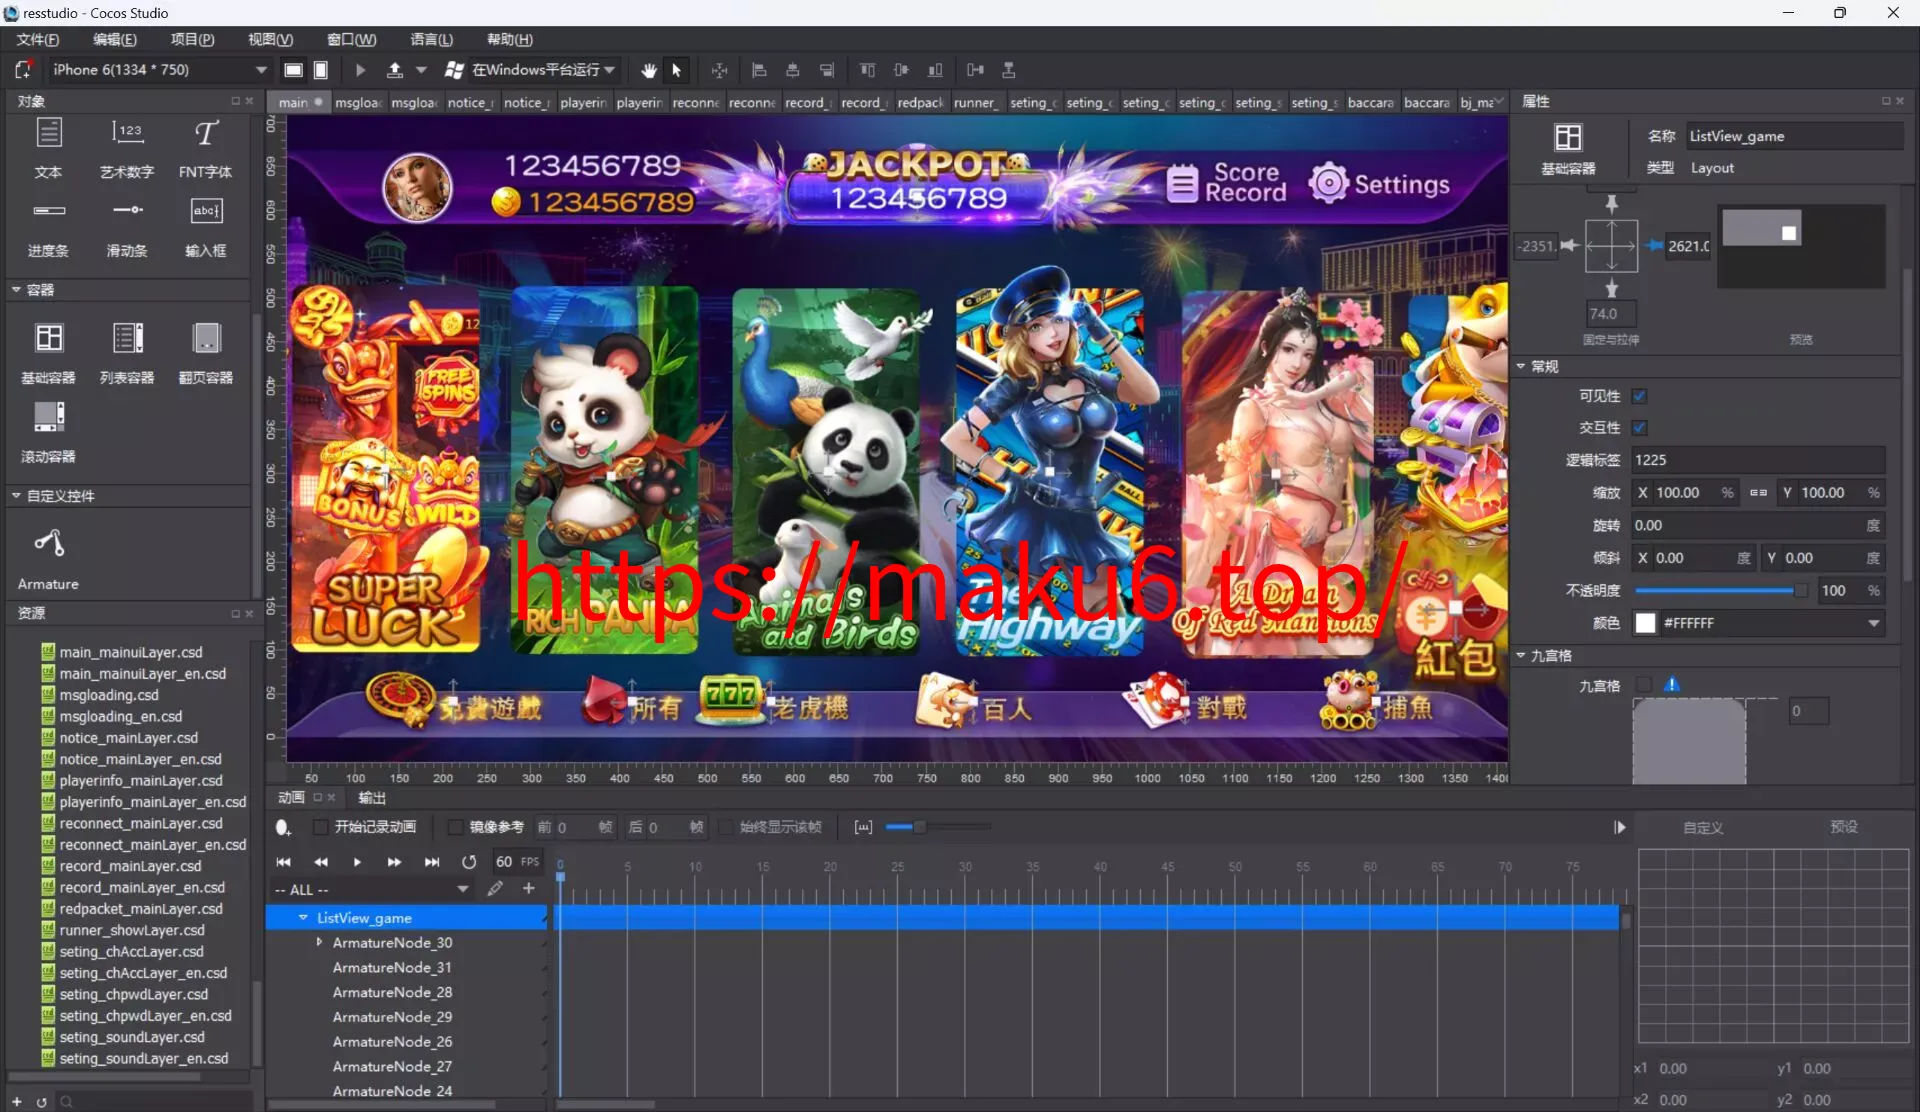This screenshot has height=1112, width=1920.
Task: Click the white color swatch
Action: [x=1645, y=623]
